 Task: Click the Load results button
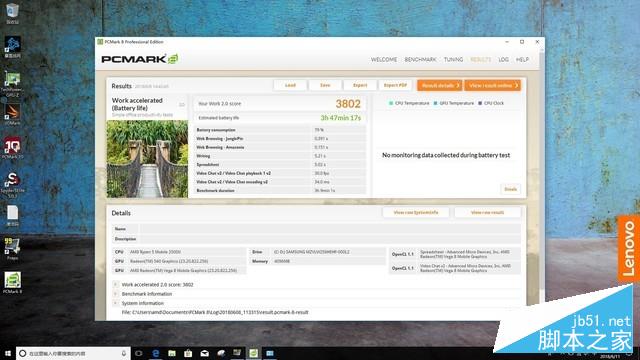pyautogui.click(x=290, y=85)
